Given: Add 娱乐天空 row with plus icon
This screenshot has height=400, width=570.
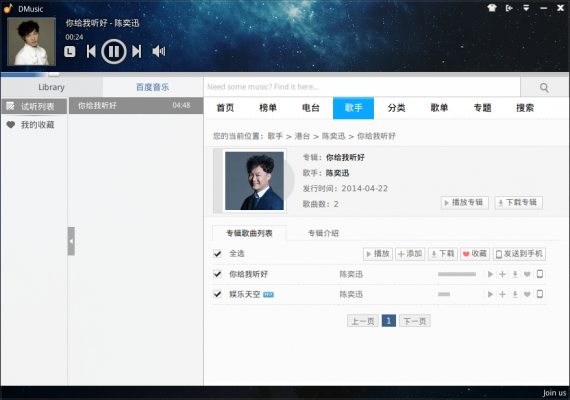Looking at the screenshot, I should click(502, 294).
